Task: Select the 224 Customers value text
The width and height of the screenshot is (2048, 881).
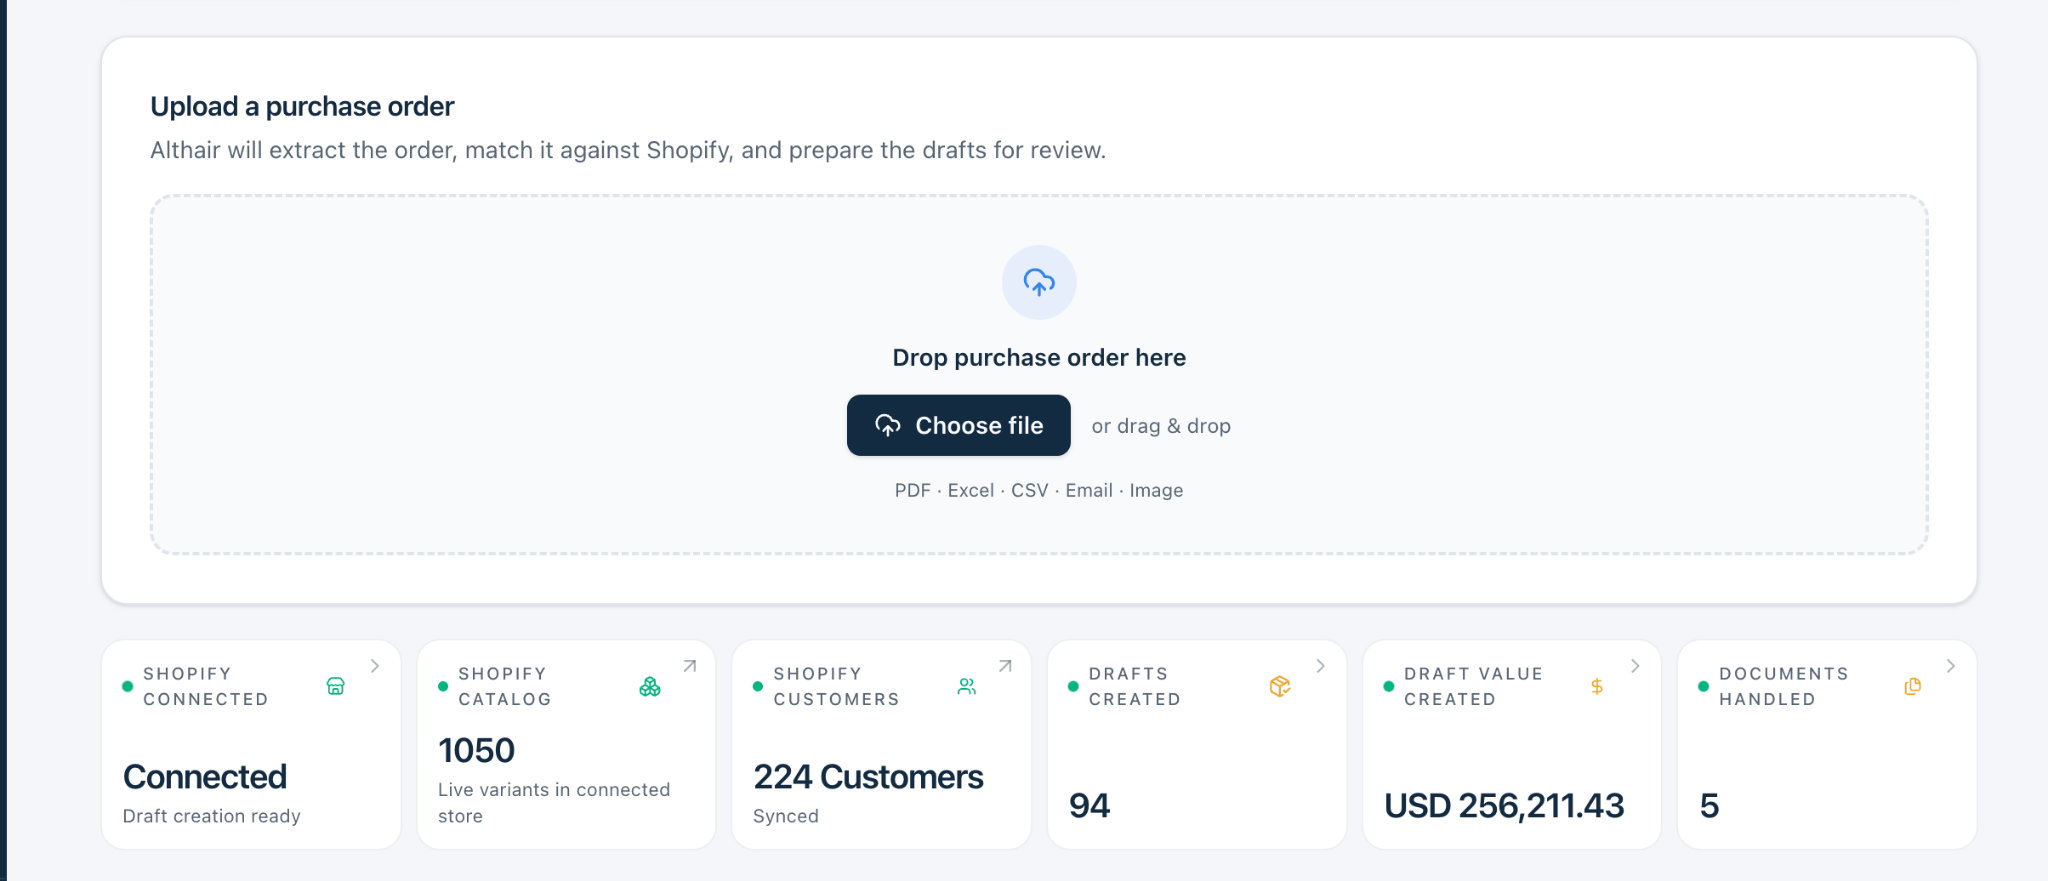Action: [868, 777]
